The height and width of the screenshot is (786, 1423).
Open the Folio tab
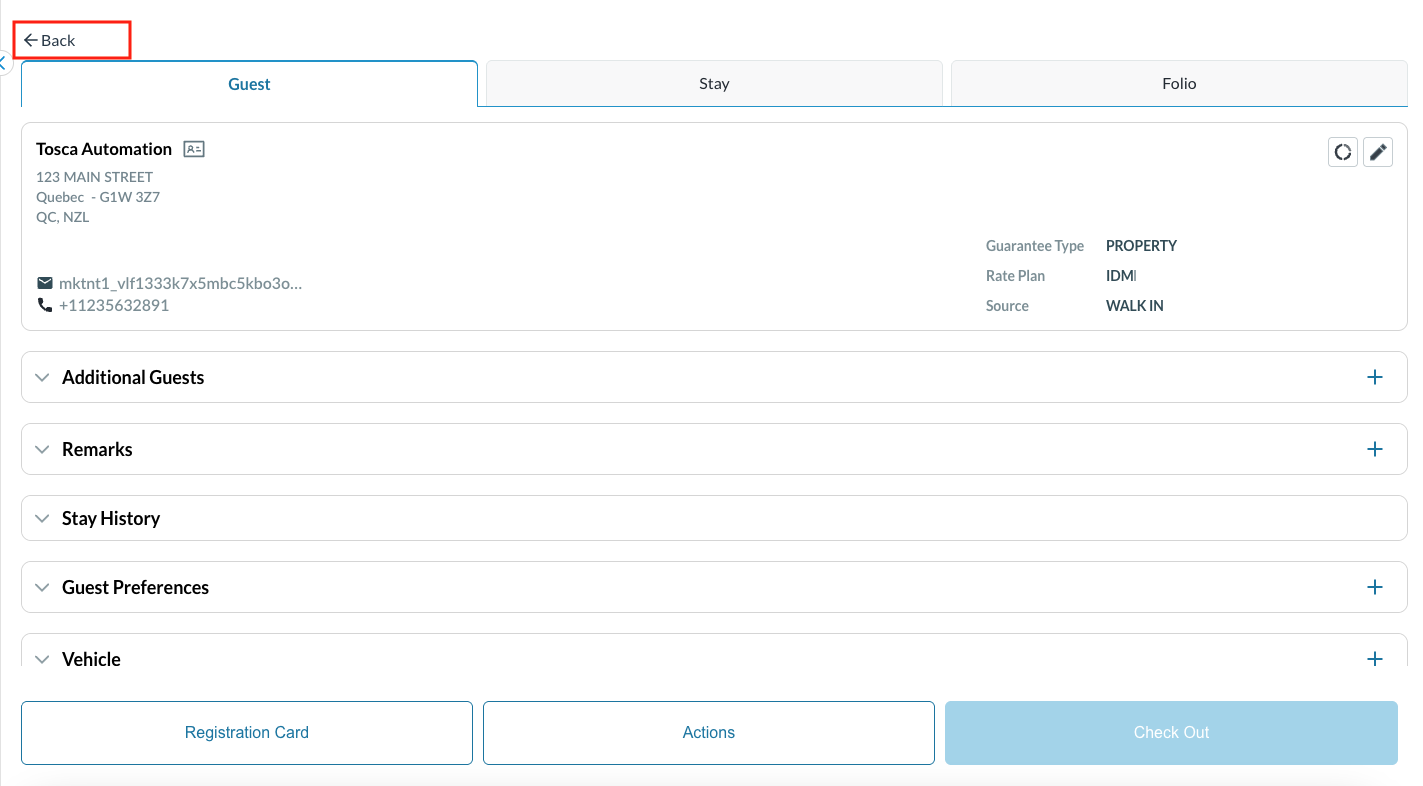point(1178,83)
